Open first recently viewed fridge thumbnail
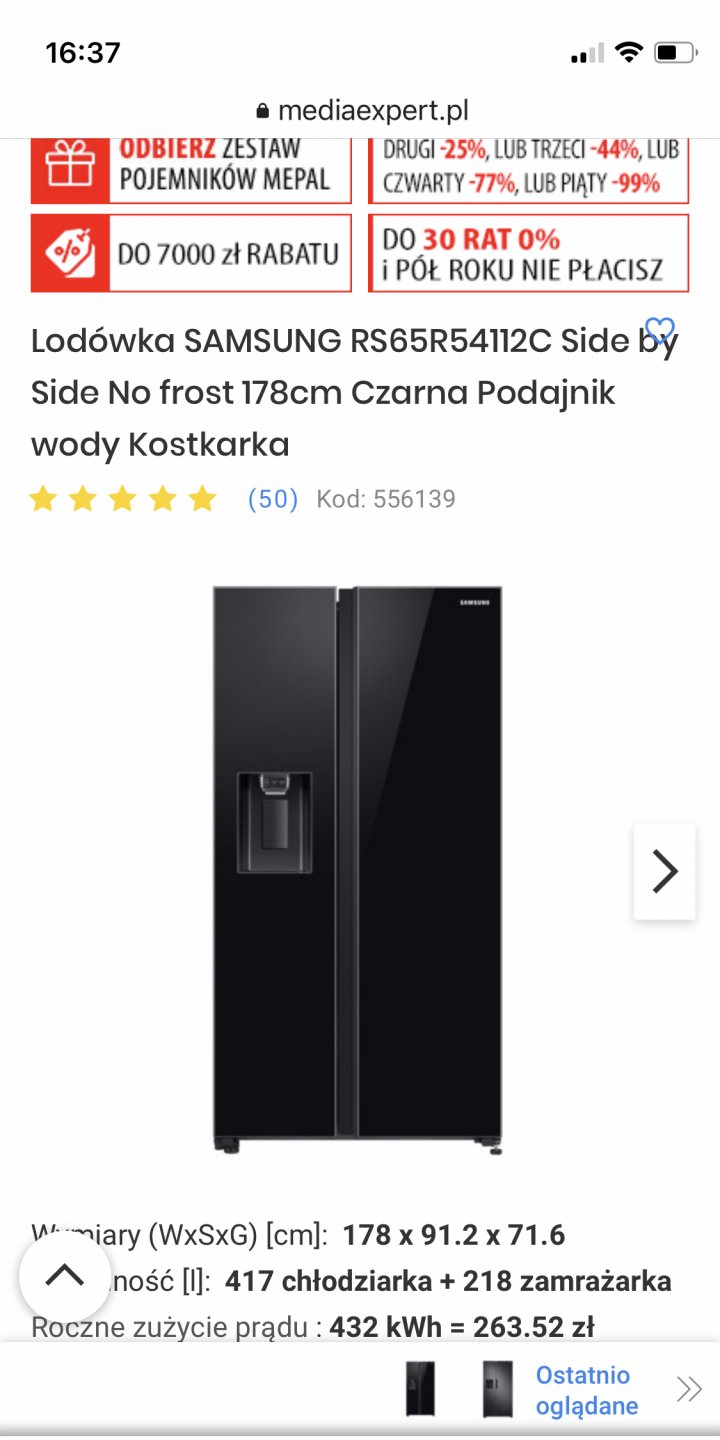Image resolution: width=720 pixels, height=1440 pixels. pos(420,1389)
